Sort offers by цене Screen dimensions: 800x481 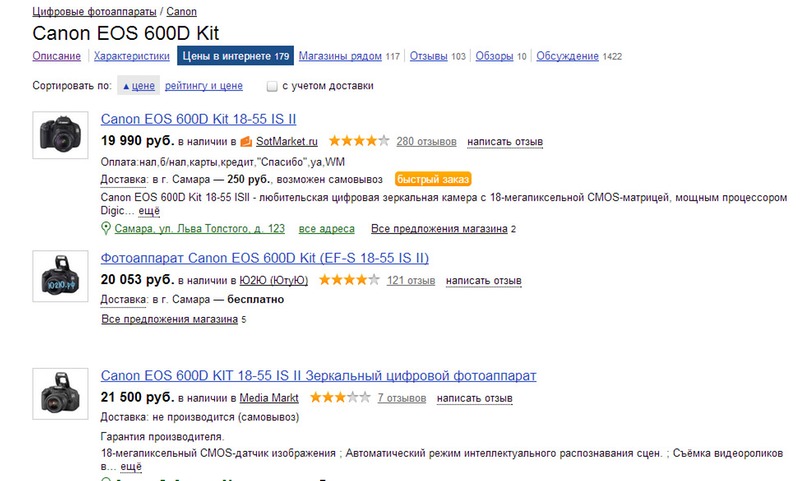coord(139,86)
